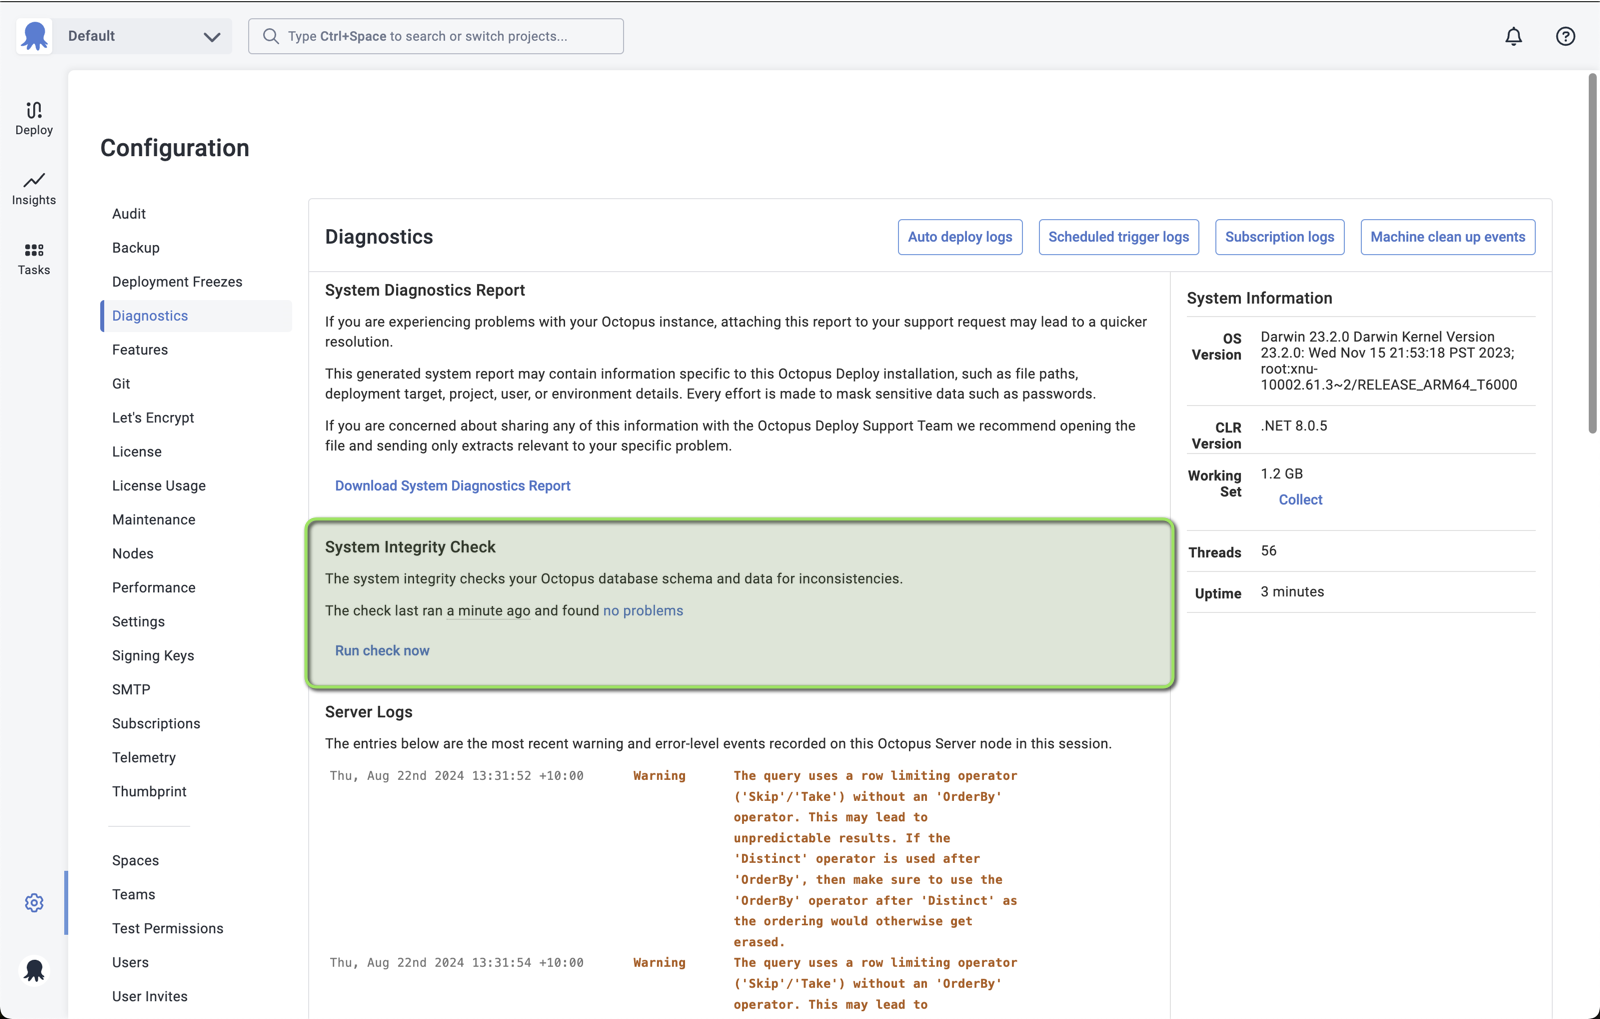Click the Configuration gear icon
1600x1019 pixels.
point(34,903)
